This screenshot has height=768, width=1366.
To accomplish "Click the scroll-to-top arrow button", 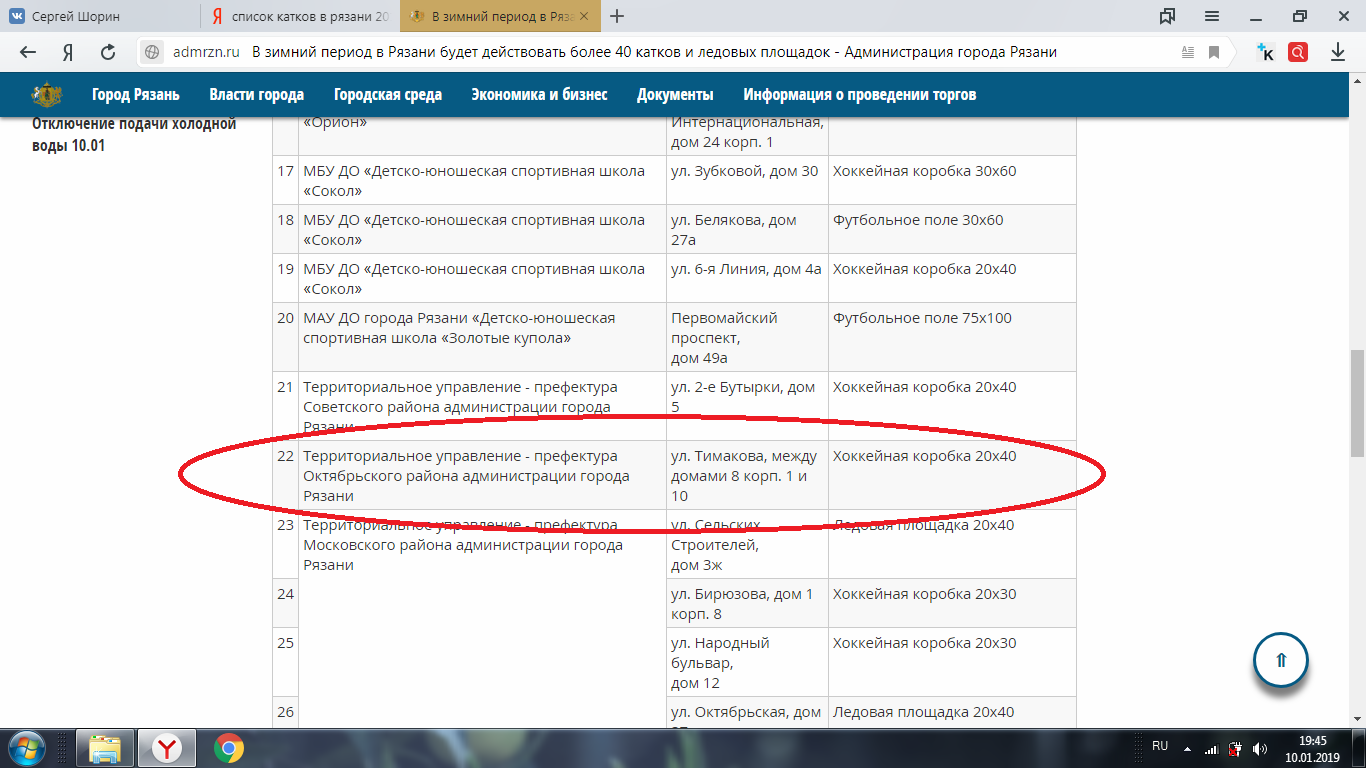I will tap(1281, 660).
